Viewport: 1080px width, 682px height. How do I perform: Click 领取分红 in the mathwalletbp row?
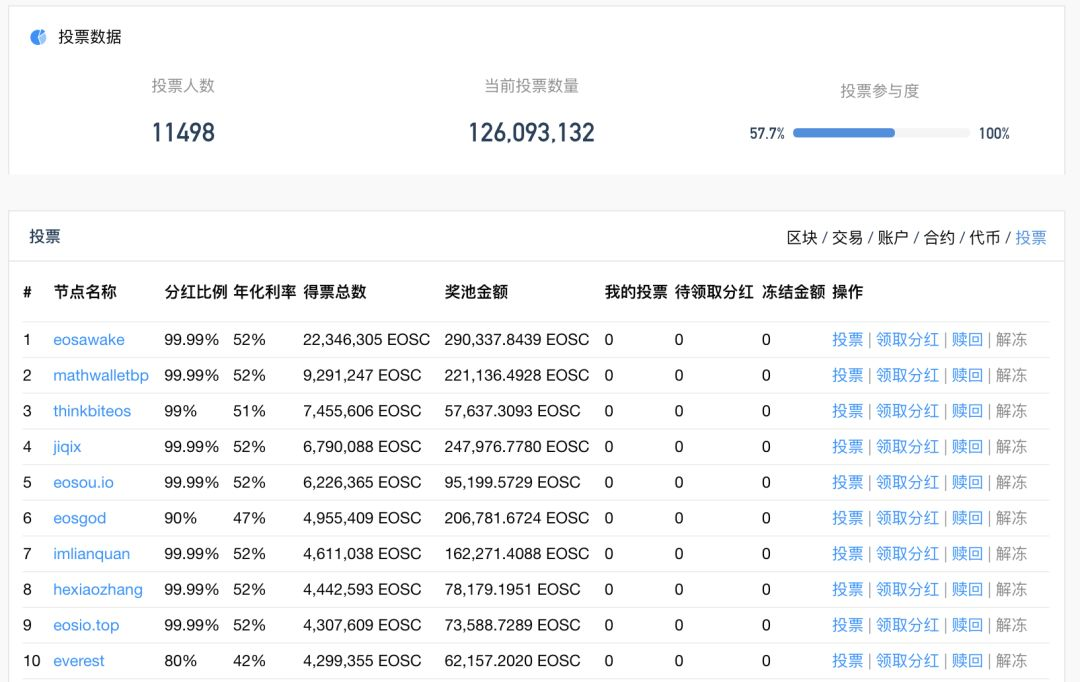click(907, 375)
